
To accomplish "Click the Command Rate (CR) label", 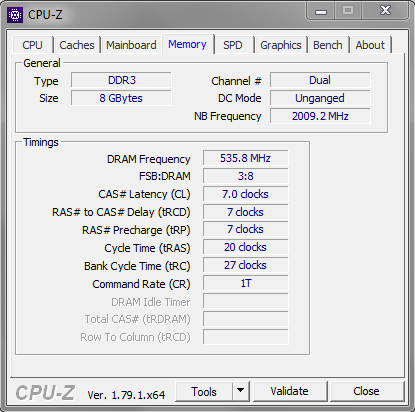I will click(141, 284).
